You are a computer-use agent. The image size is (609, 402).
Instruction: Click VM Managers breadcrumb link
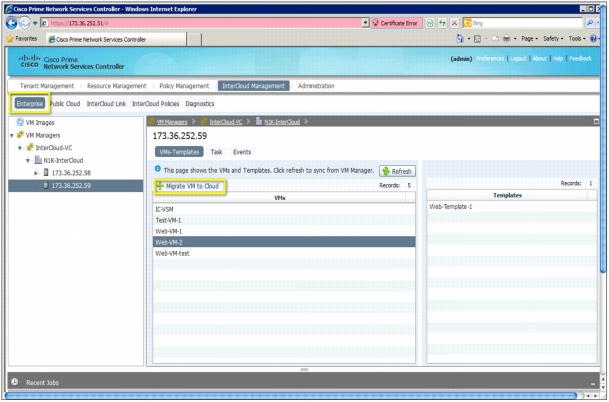pos(172,122)
